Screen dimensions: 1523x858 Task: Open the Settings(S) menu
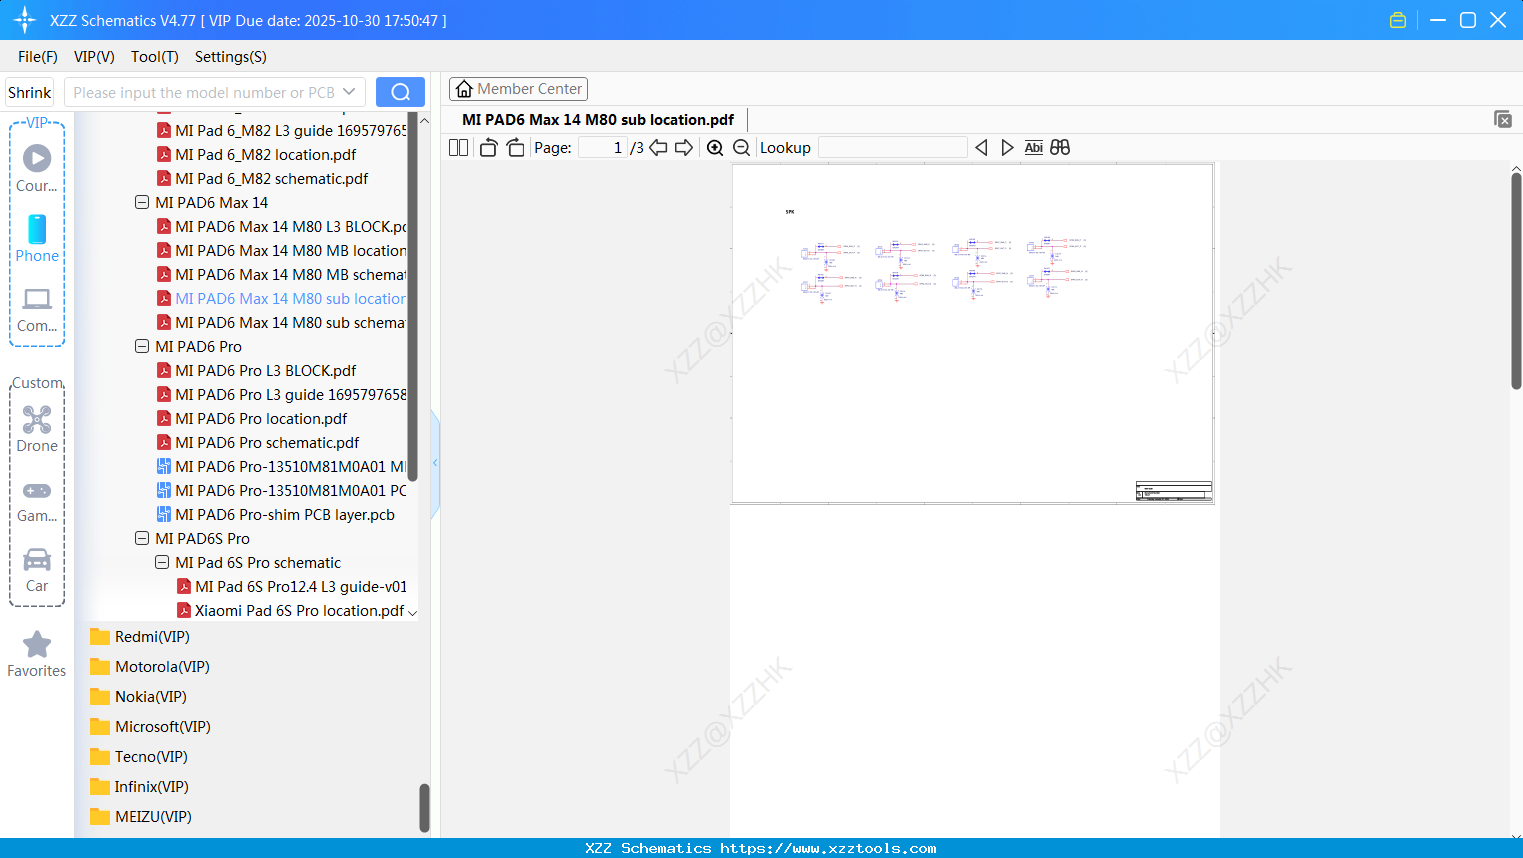[x=231, y=57]
